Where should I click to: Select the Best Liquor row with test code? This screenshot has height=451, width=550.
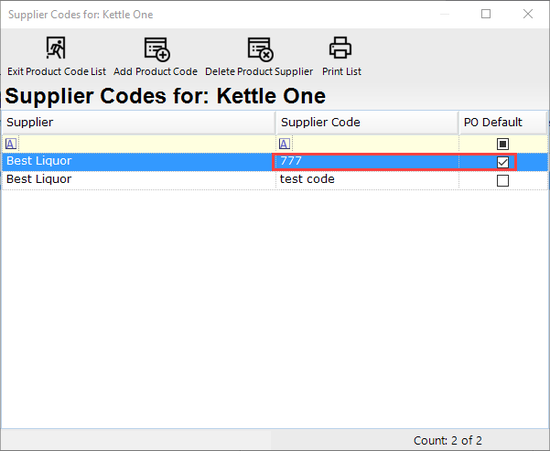point(275,180)
